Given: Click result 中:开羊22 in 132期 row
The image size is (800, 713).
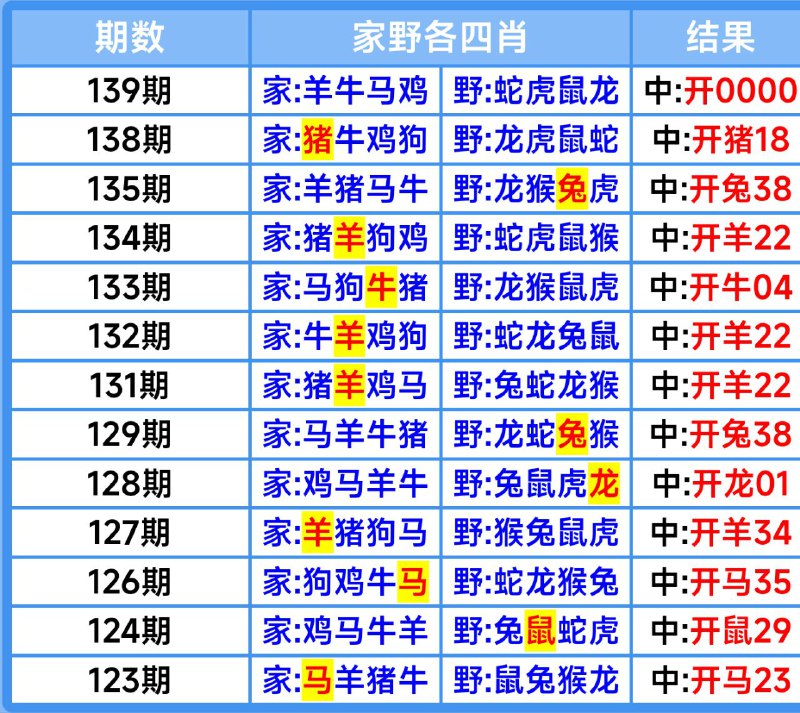Looking at the screenshot, I should 716,336.
